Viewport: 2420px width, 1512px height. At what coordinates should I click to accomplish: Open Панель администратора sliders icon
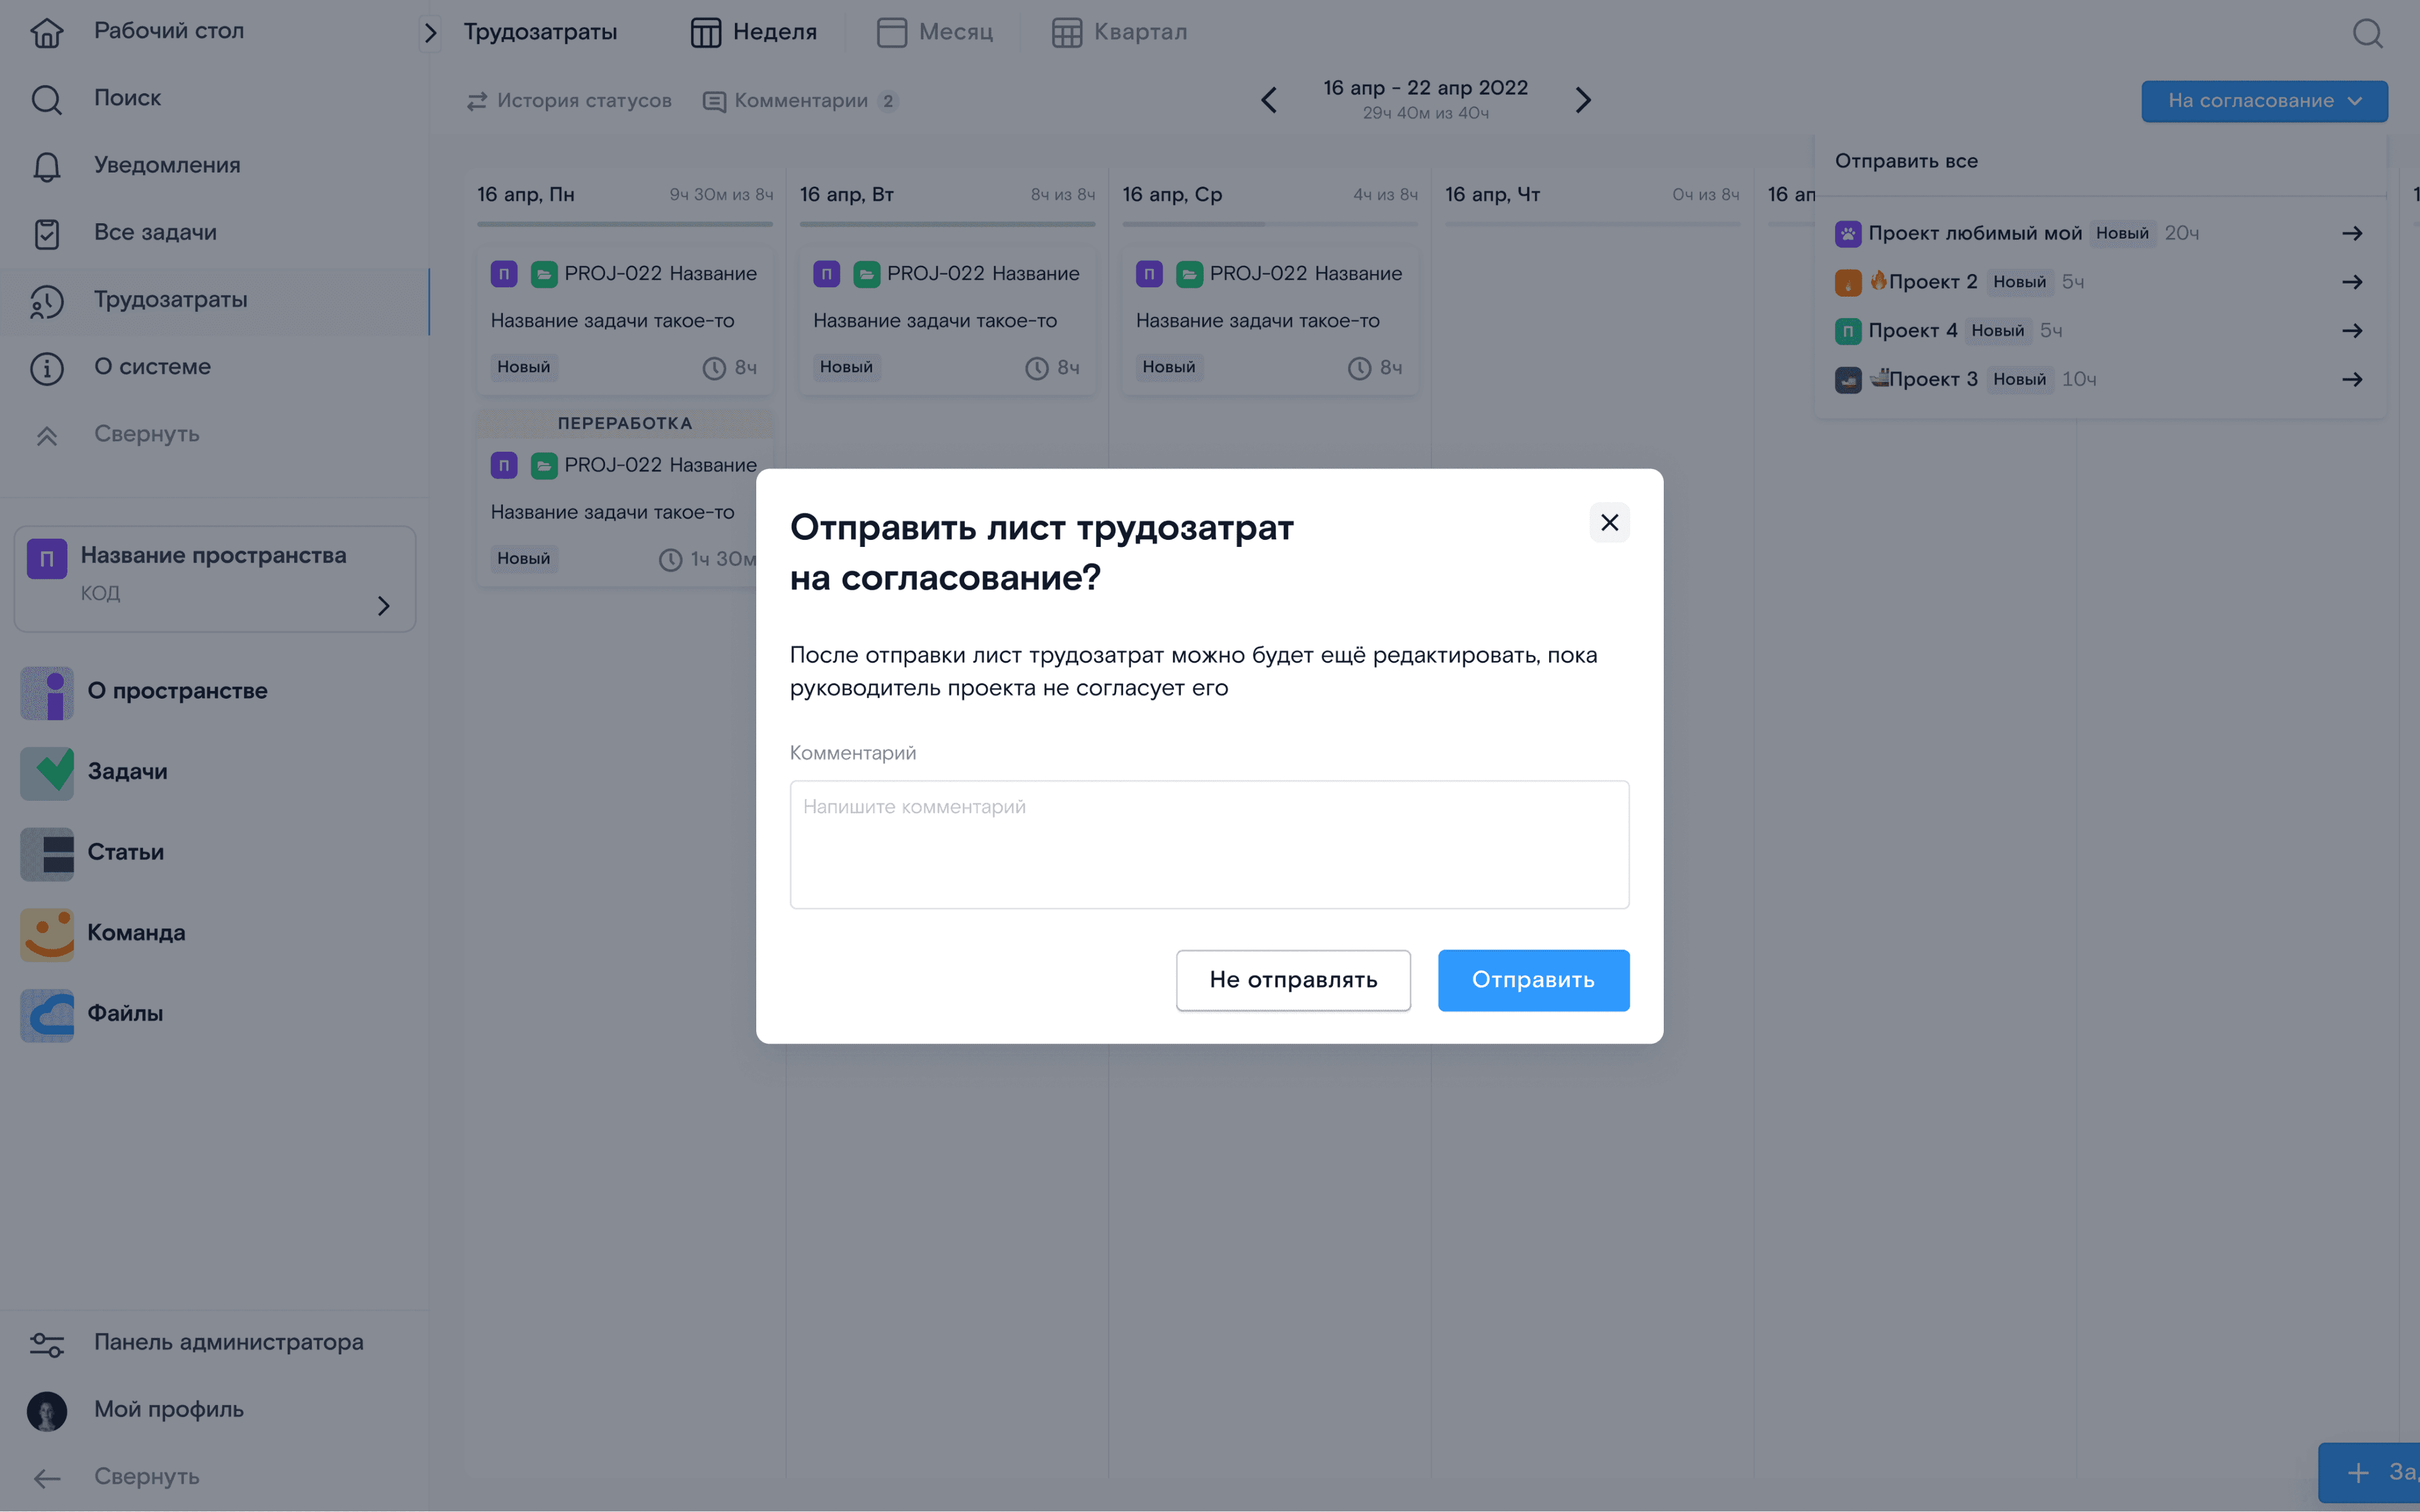coord(46,1344)
